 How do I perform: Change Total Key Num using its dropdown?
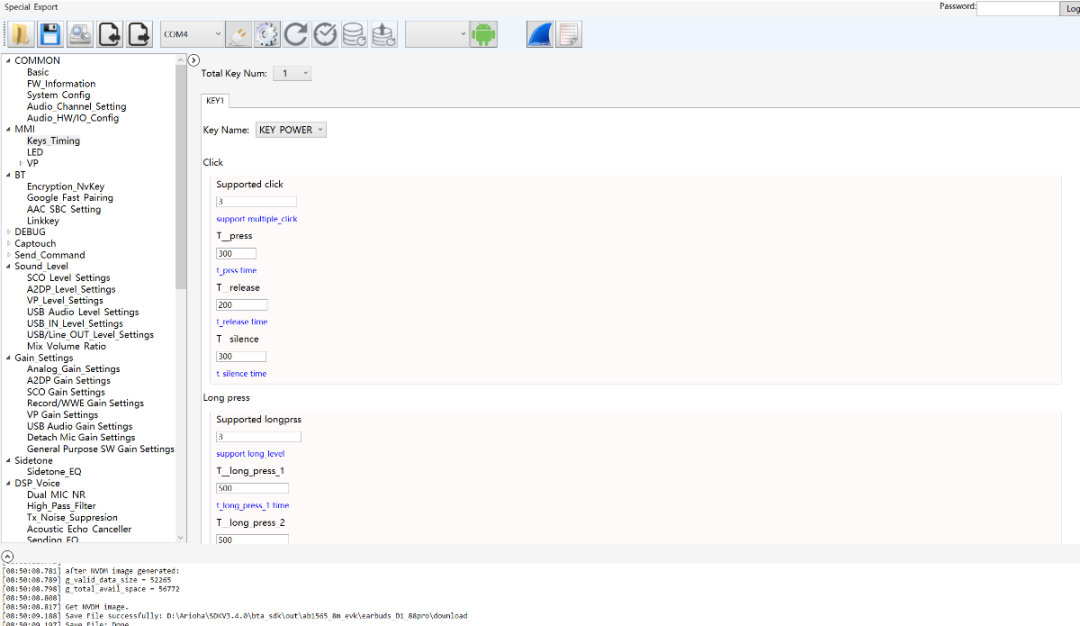(x=291, y=72)
